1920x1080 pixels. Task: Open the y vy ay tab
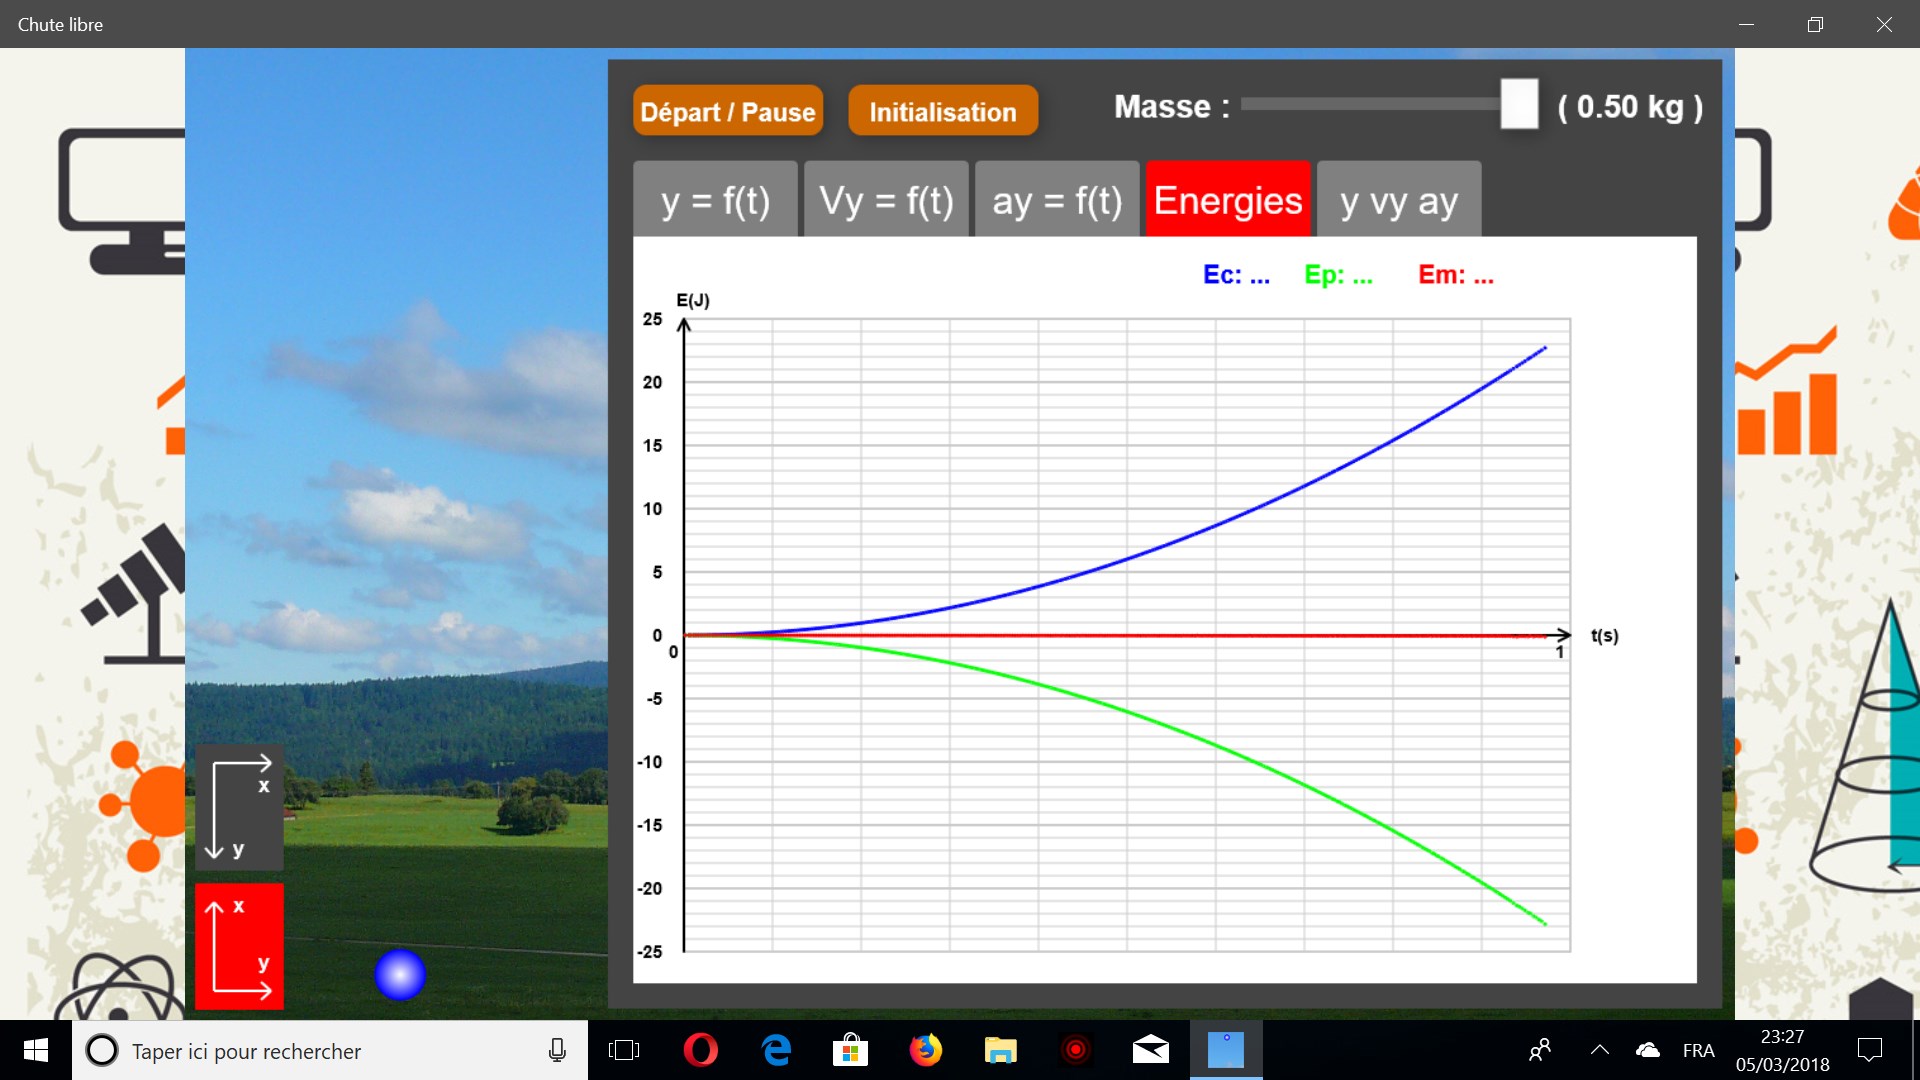pyautogui.click(x=1398, y=200)
